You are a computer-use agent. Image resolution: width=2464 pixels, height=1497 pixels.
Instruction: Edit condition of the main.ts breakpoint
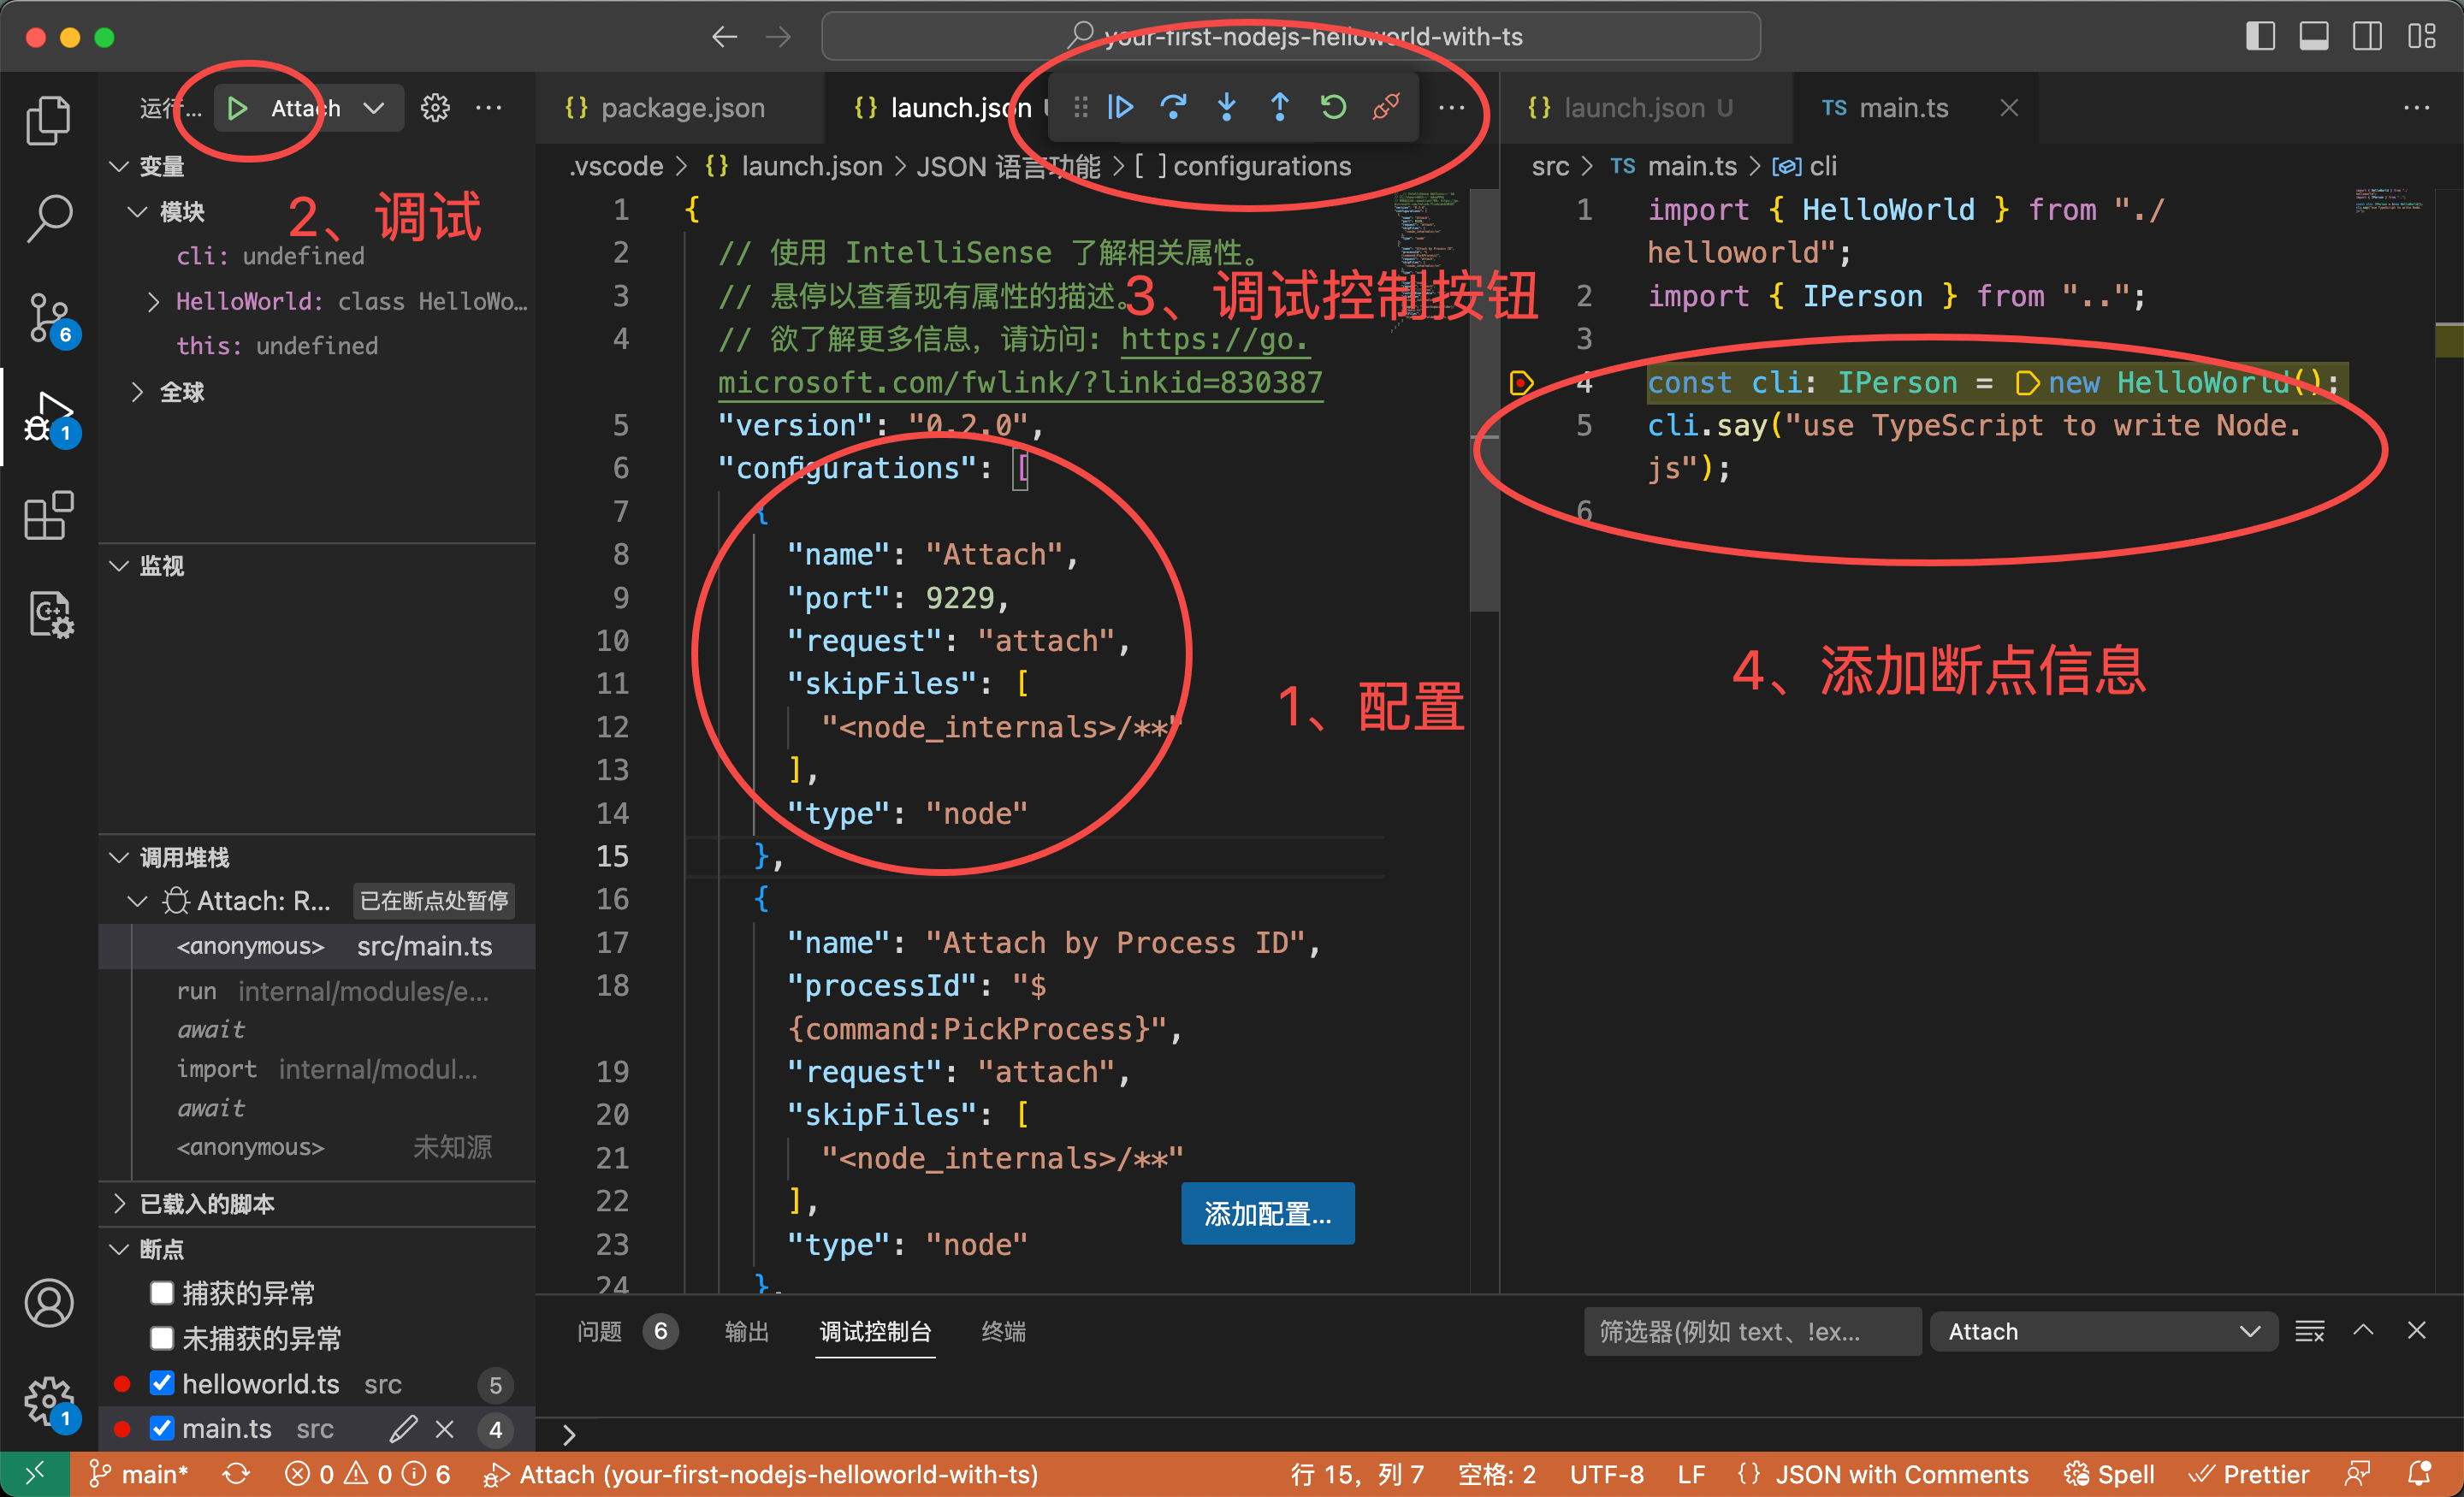[x=403, y=1429]
